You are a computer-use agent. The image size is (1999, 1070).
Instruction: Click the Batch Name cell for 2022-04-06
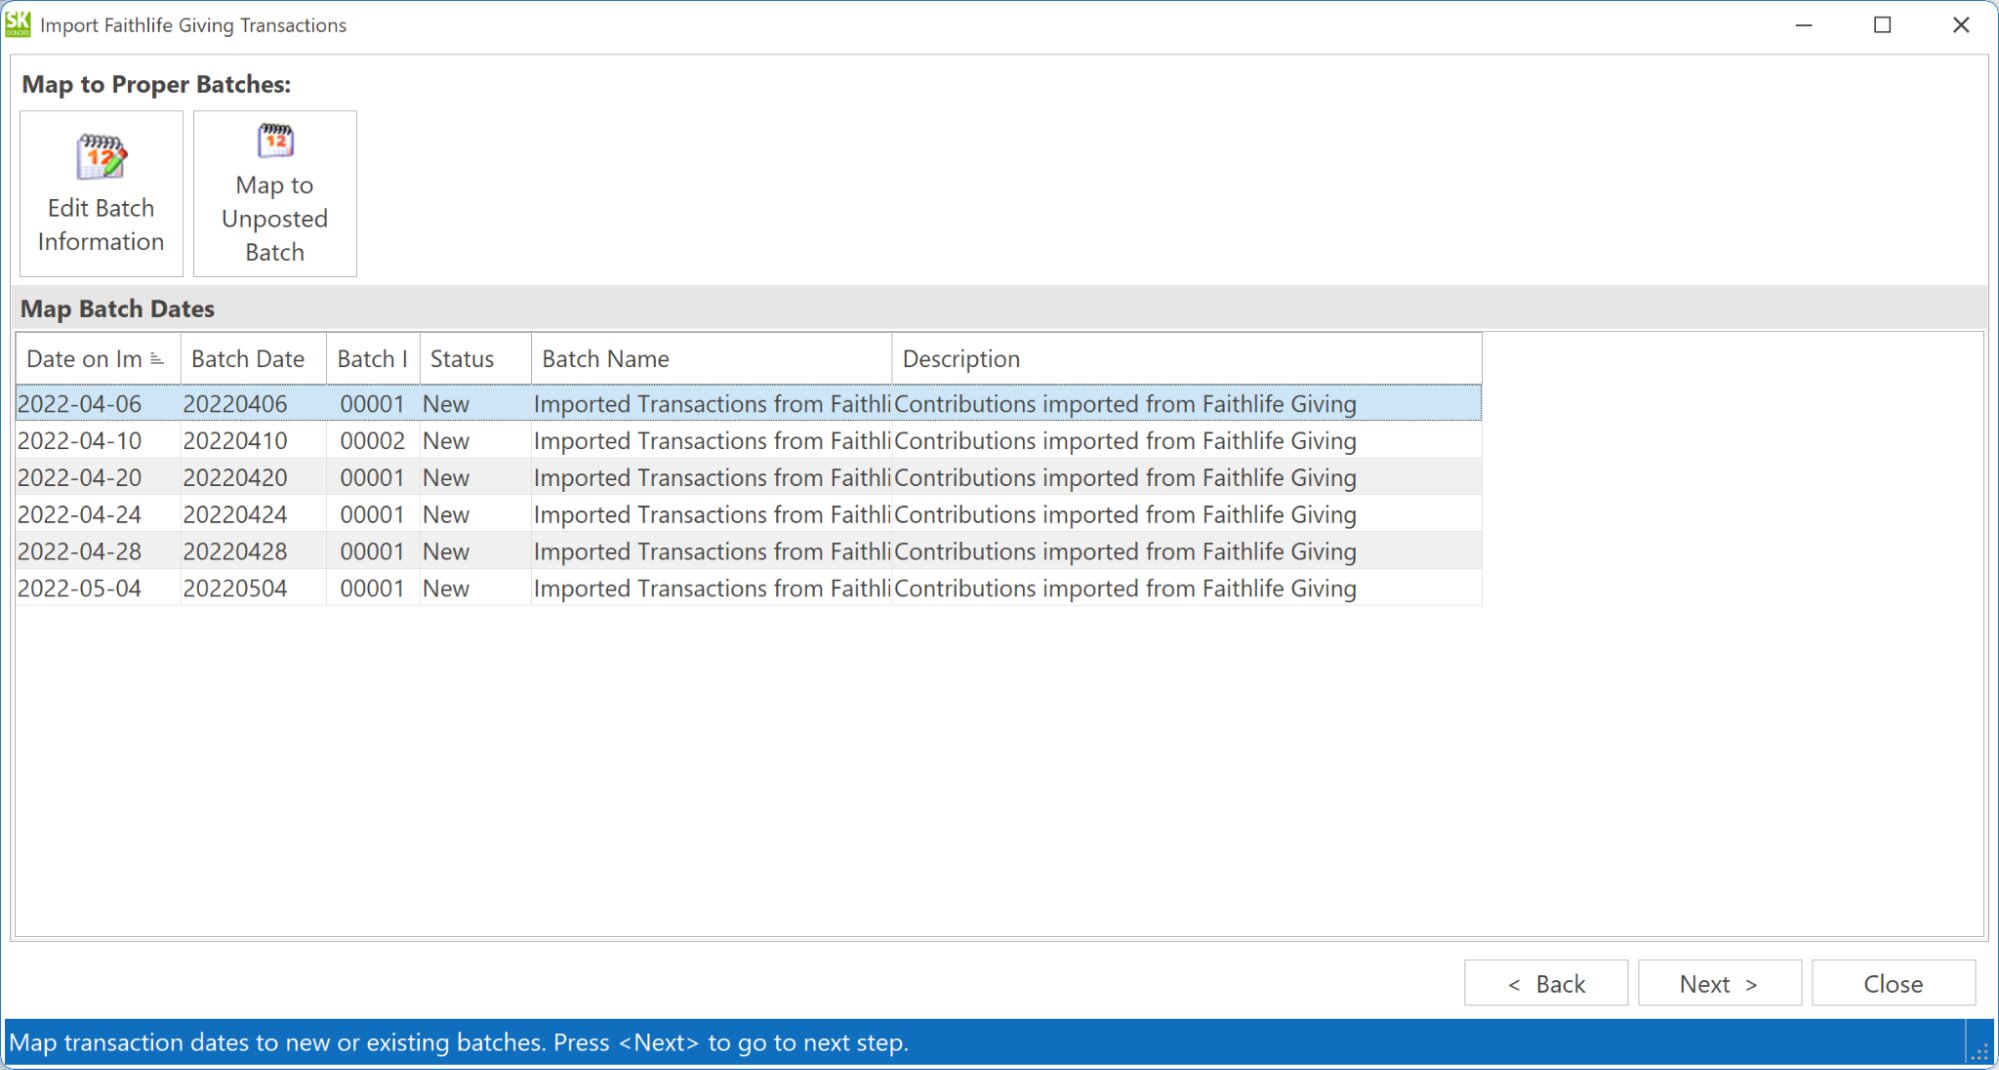pyautogui.click(x=711, y=404)
